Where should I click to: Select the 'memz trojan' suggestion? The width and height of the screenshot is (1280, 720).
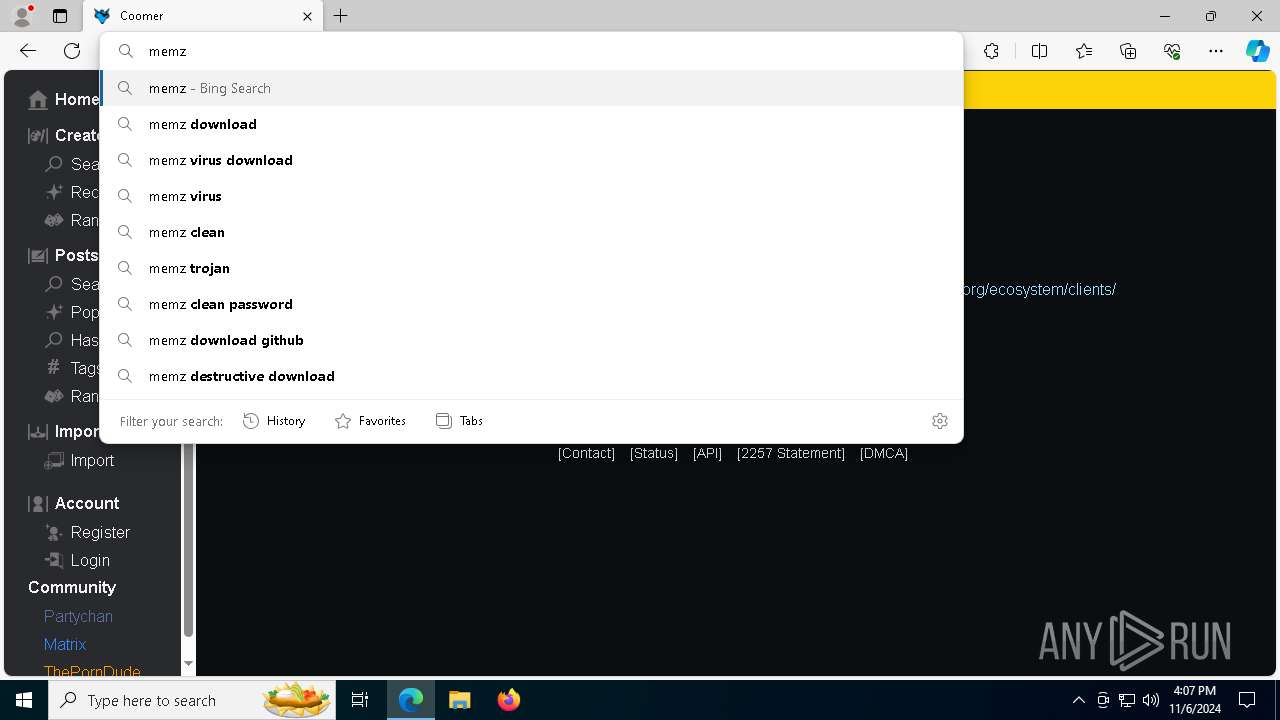[x=531, y=268]
